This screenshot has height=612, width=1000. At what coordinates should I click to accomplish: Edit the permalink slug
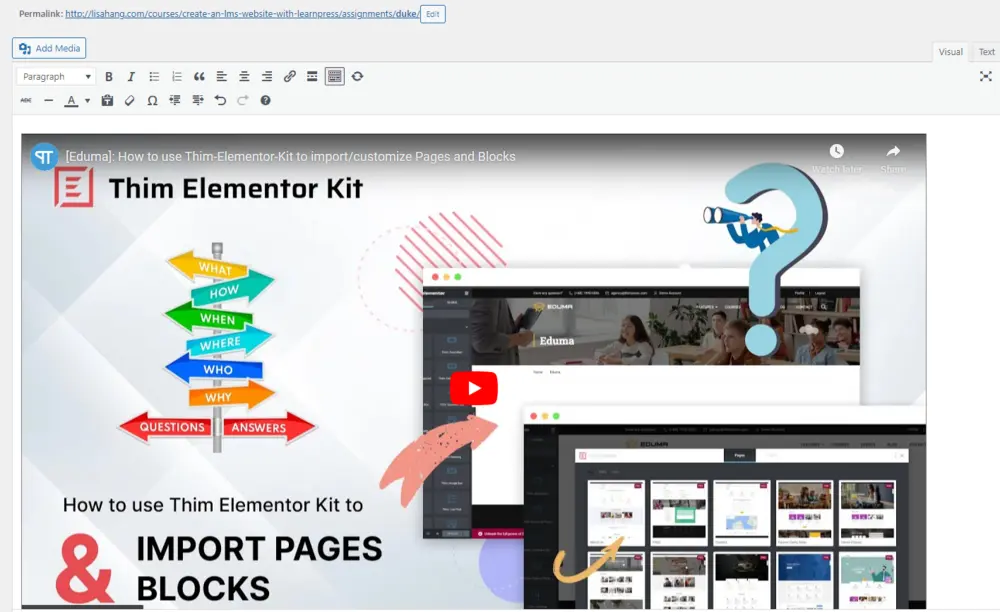(x=432, y=14)
